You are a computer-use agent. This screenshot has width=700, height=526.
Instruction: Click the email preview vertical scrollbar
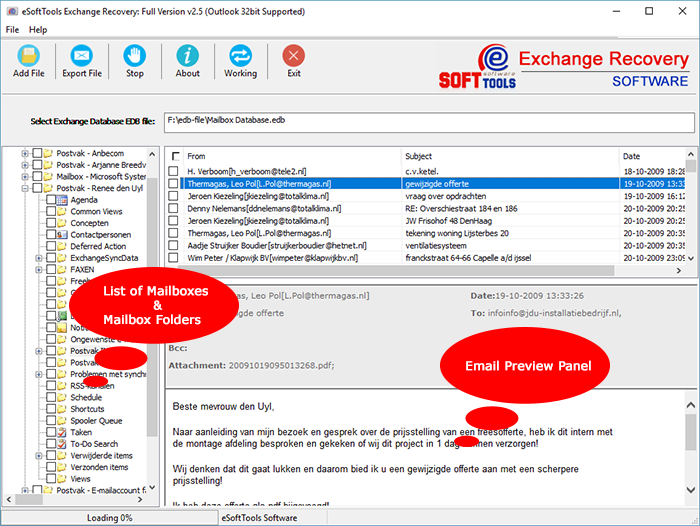691,450
